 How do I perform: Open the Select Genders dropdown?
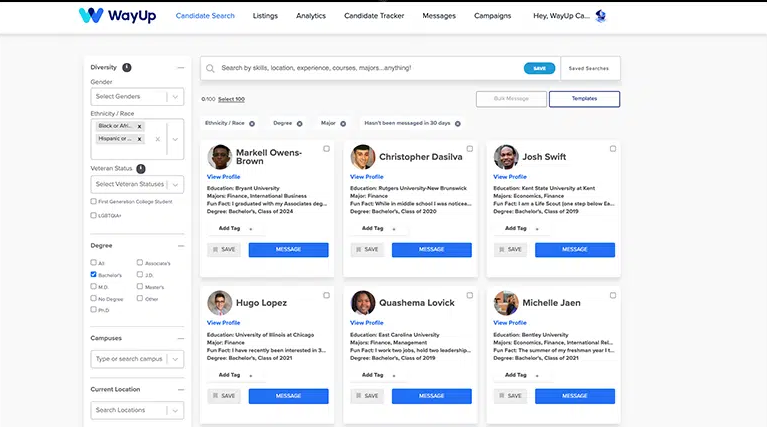click(x=137, y=97)
